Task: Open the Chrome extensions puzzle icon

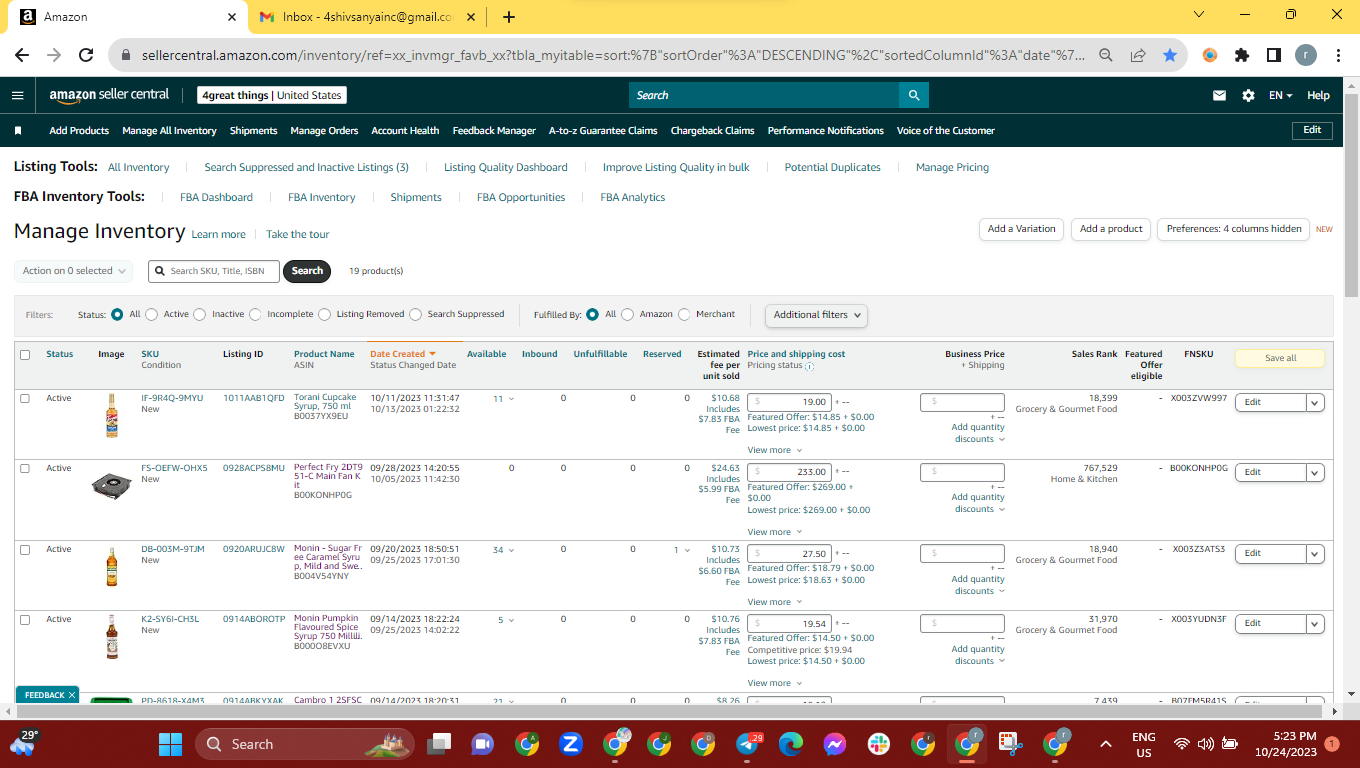Action: [1242, 56]
